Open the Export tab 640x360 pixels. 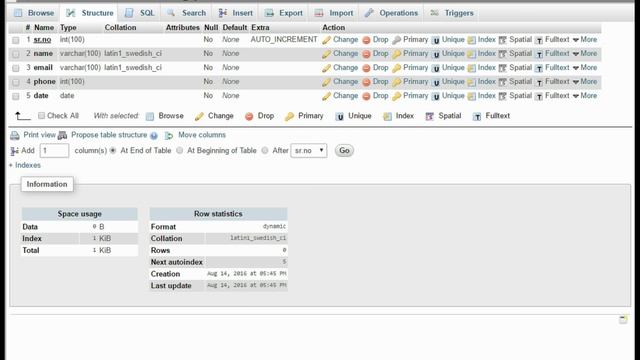284,13
